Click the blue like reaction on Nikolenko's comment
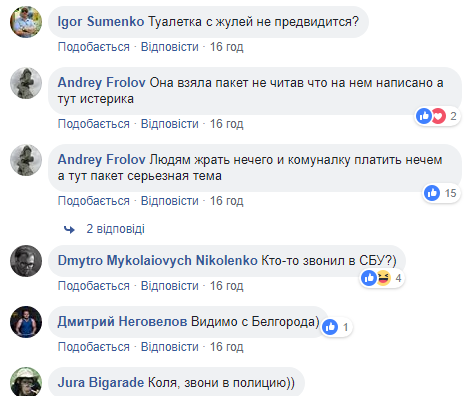Viewport: 468px width, 396px height. 369,278
